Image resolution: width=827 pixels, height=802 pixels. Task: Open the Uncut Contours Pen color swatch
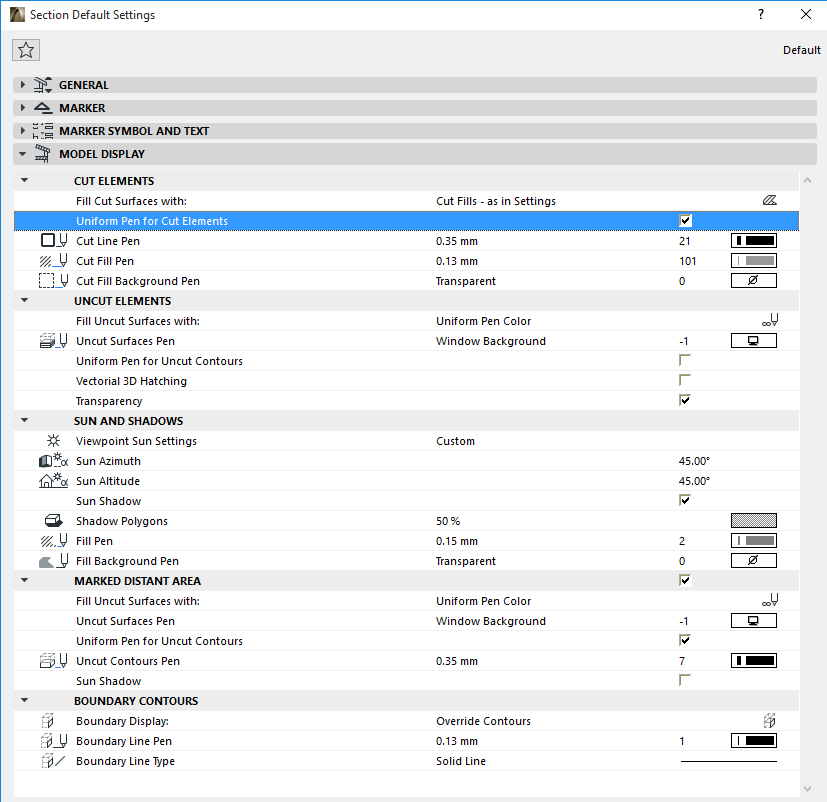tap(754, 661)
